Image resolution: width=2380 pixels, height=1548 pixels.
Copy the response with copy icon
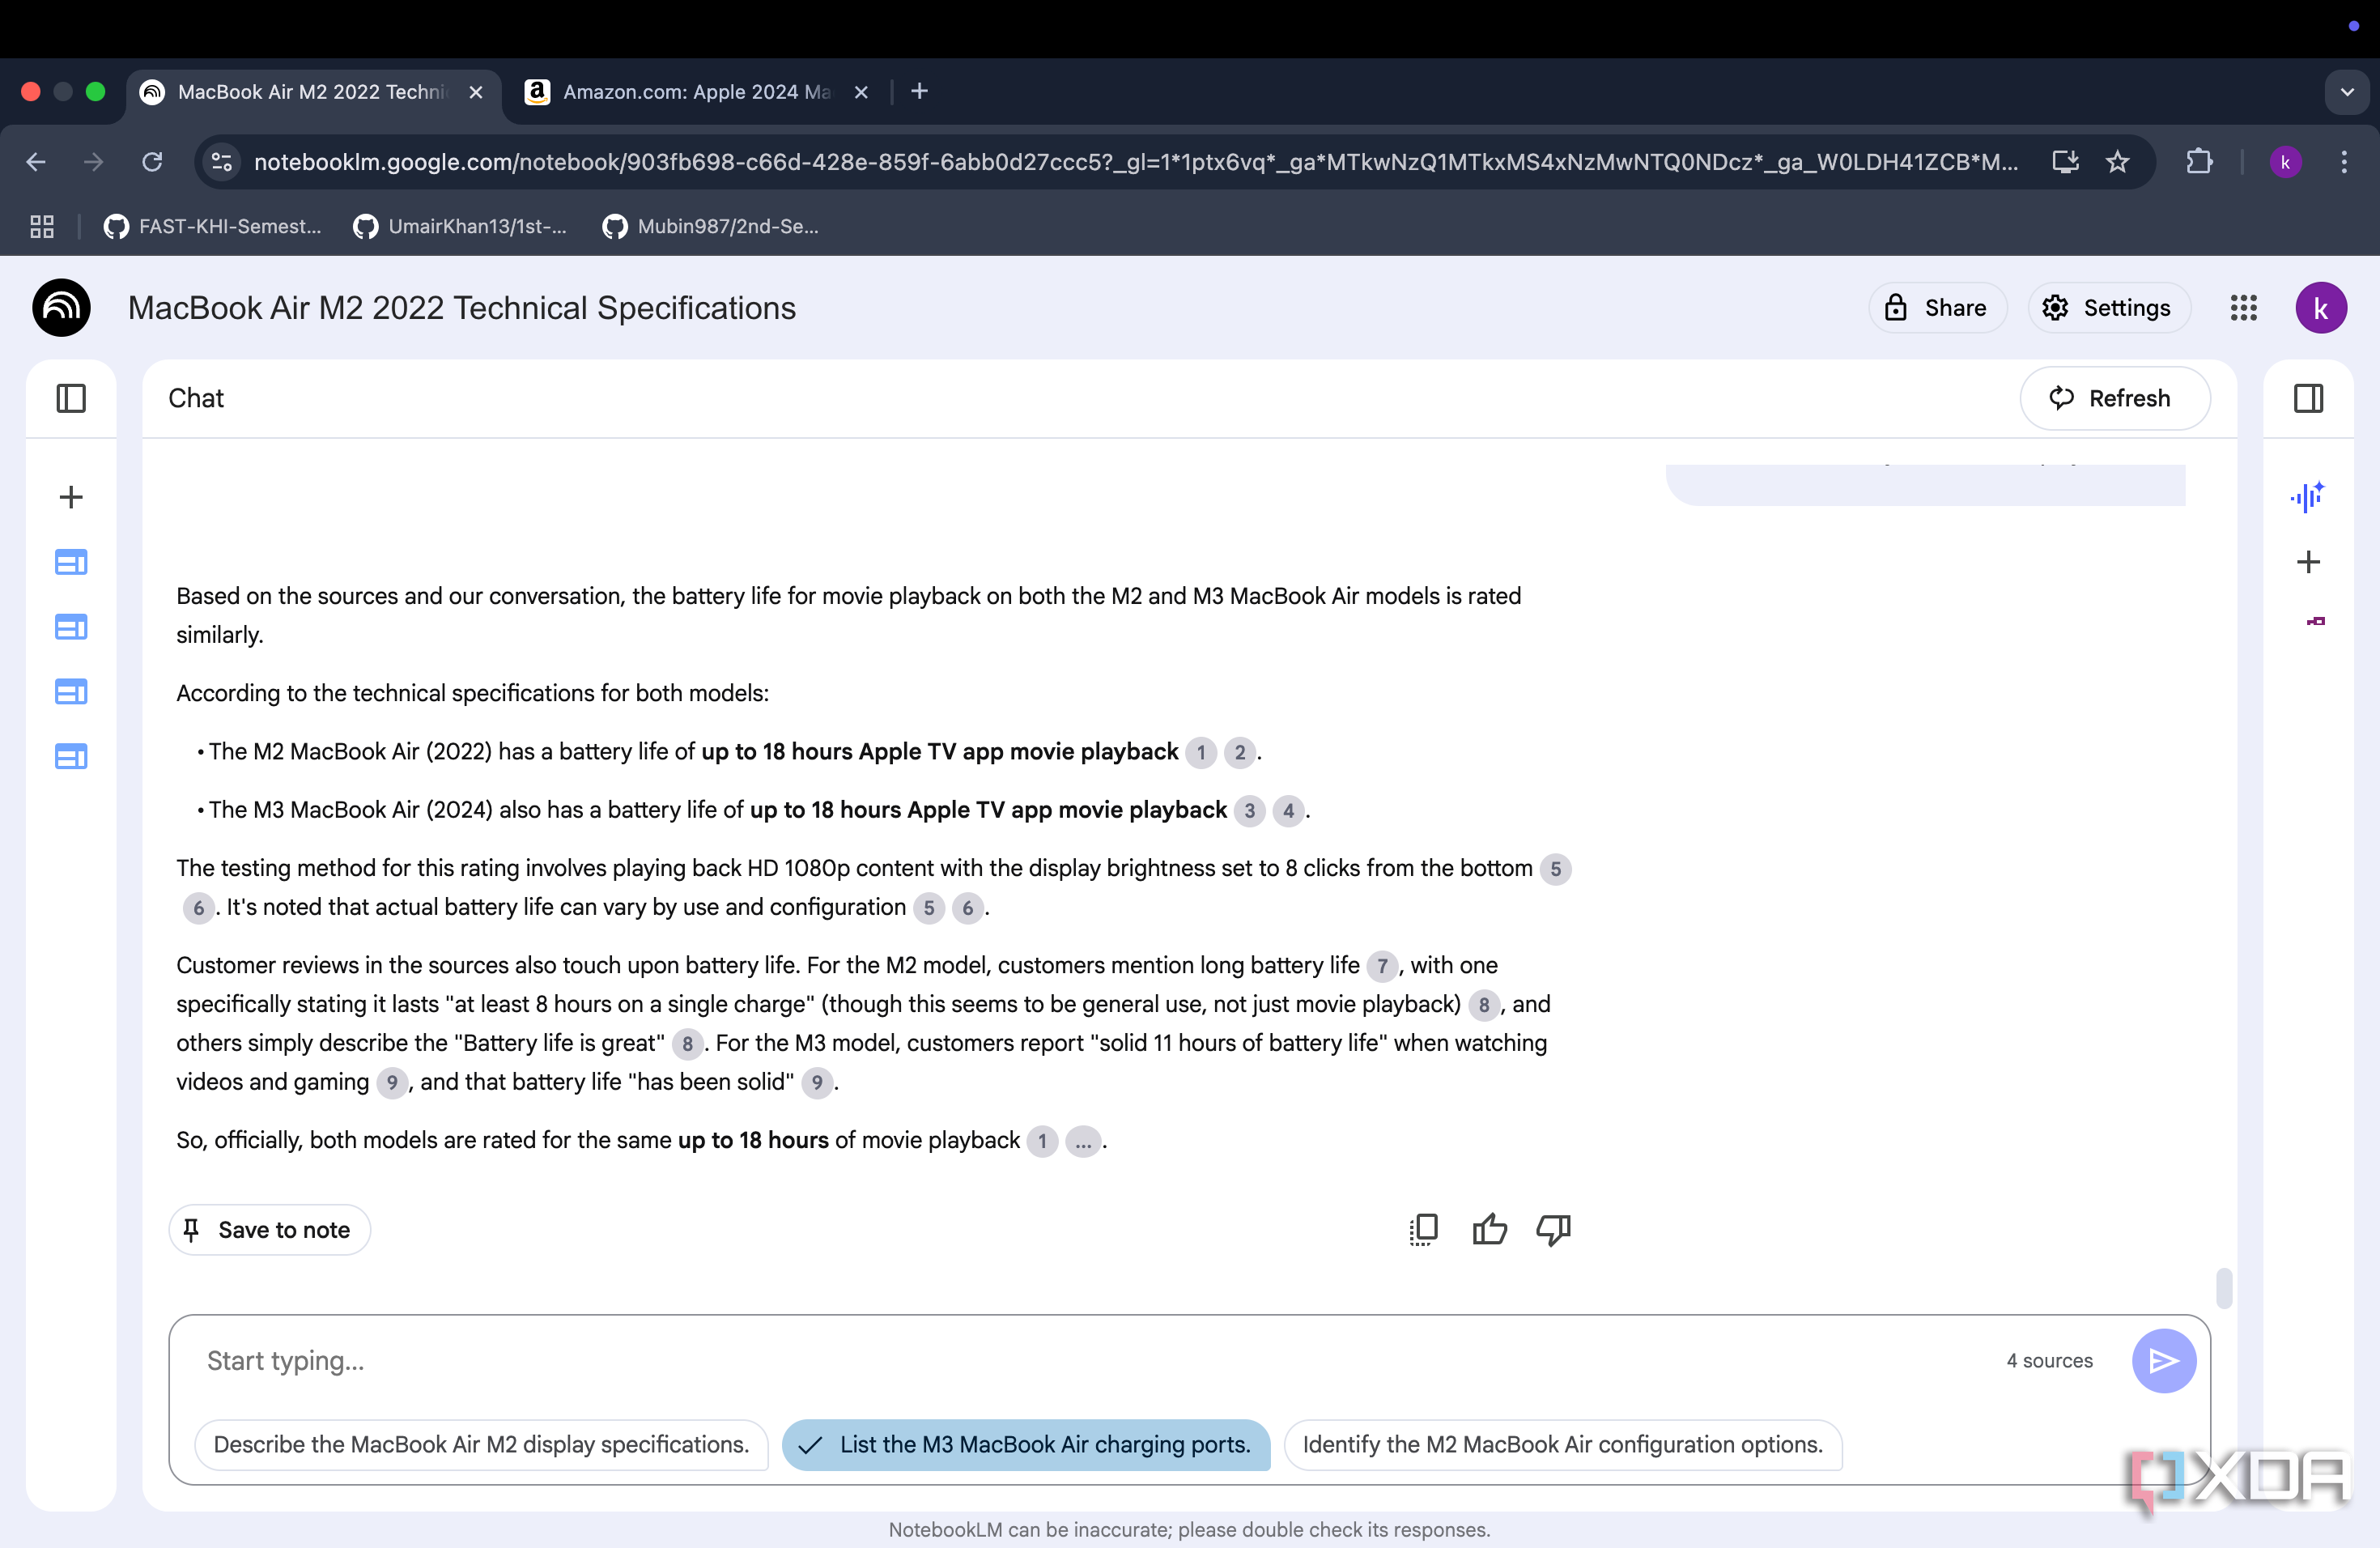[x=1423, y=1229]
